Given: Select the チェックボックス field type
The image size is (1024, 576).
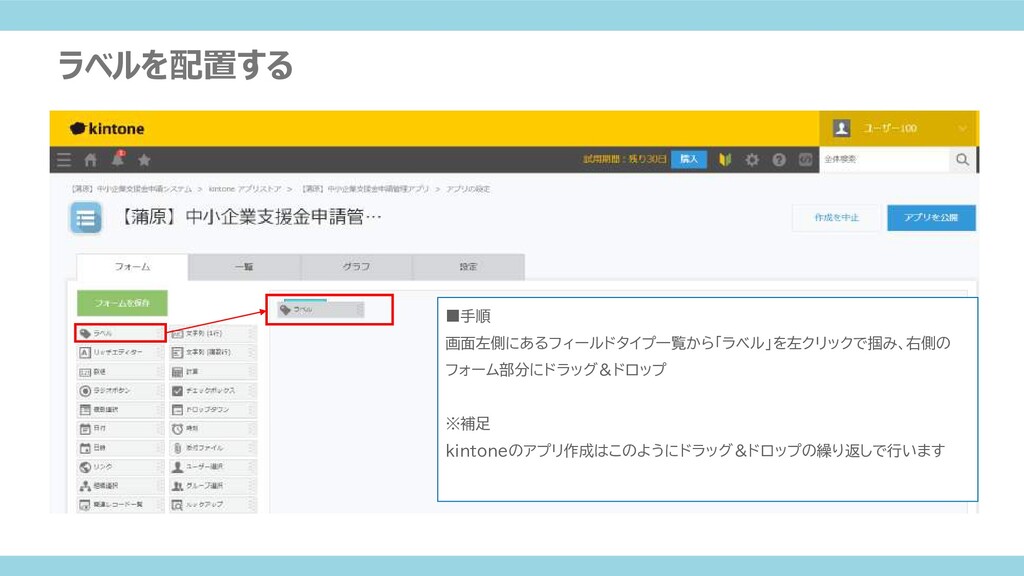Looking at the screenshot, I should [213, 391].
